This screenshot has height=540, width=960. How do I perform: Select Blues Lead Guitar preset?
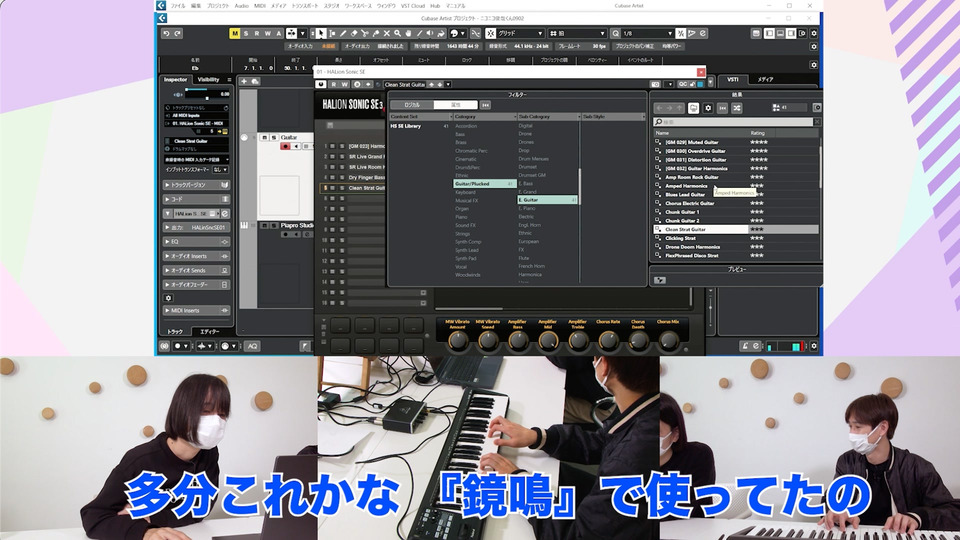point(684,195)
